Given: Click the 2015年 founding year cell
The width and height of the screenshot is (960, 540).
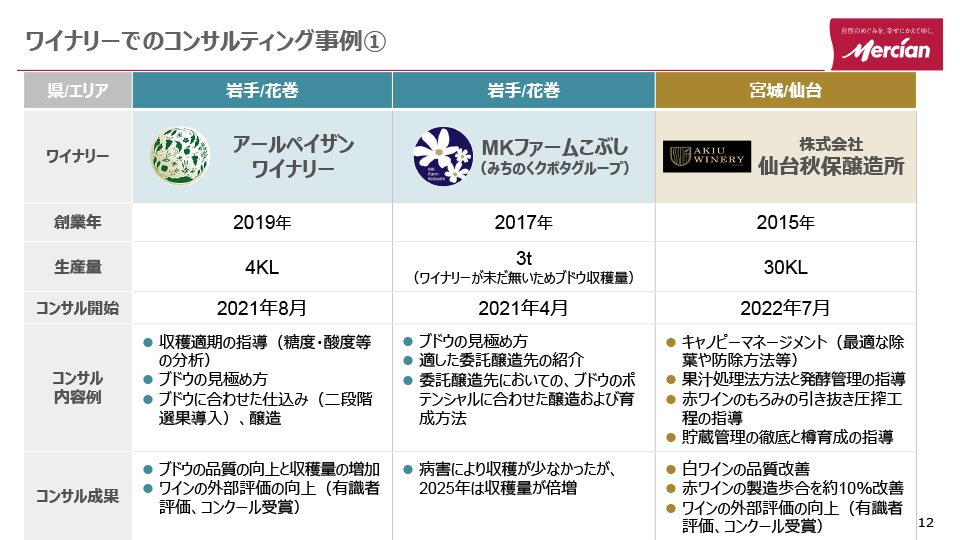Looking at the screenshot, I should (786, 222).
